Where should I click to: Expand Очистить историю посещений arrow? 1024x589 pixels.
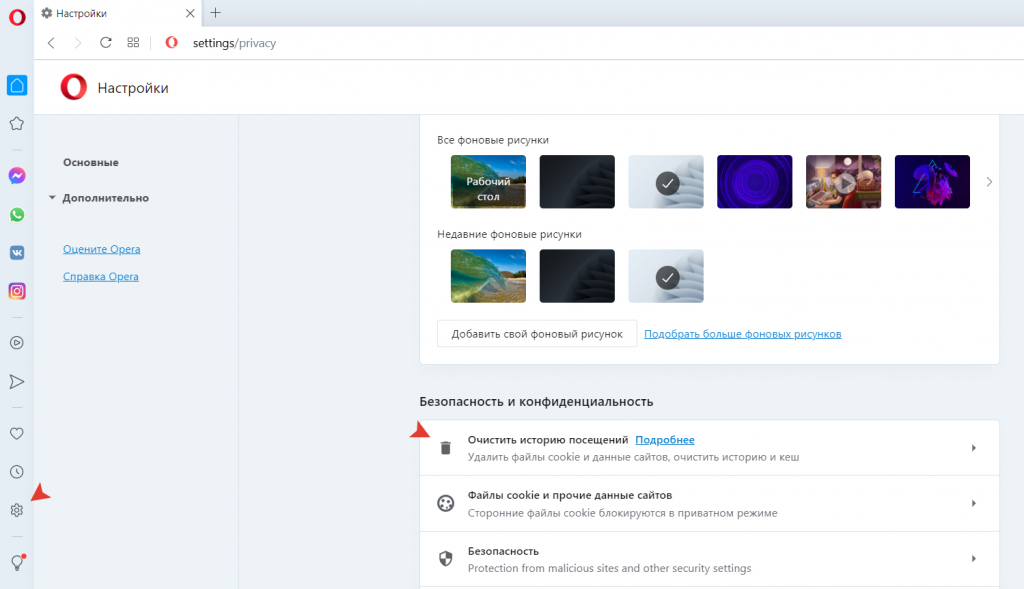(974, 448)
